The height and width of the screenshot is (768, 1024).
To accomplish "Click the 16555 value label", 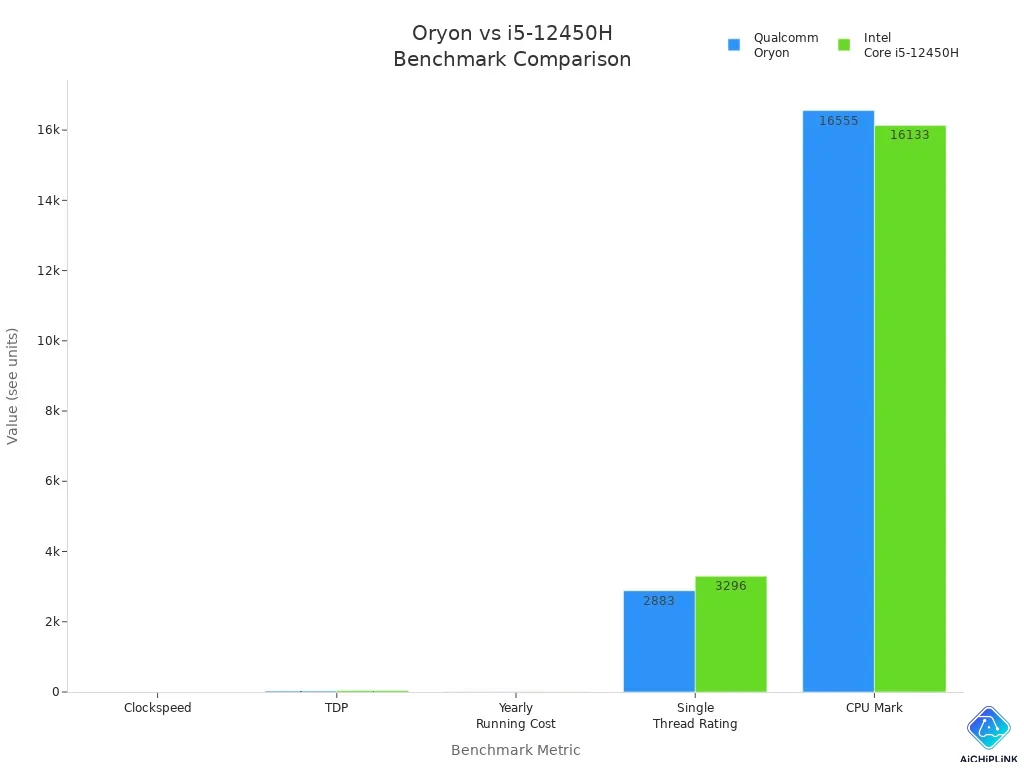I will tap(838, 120).
